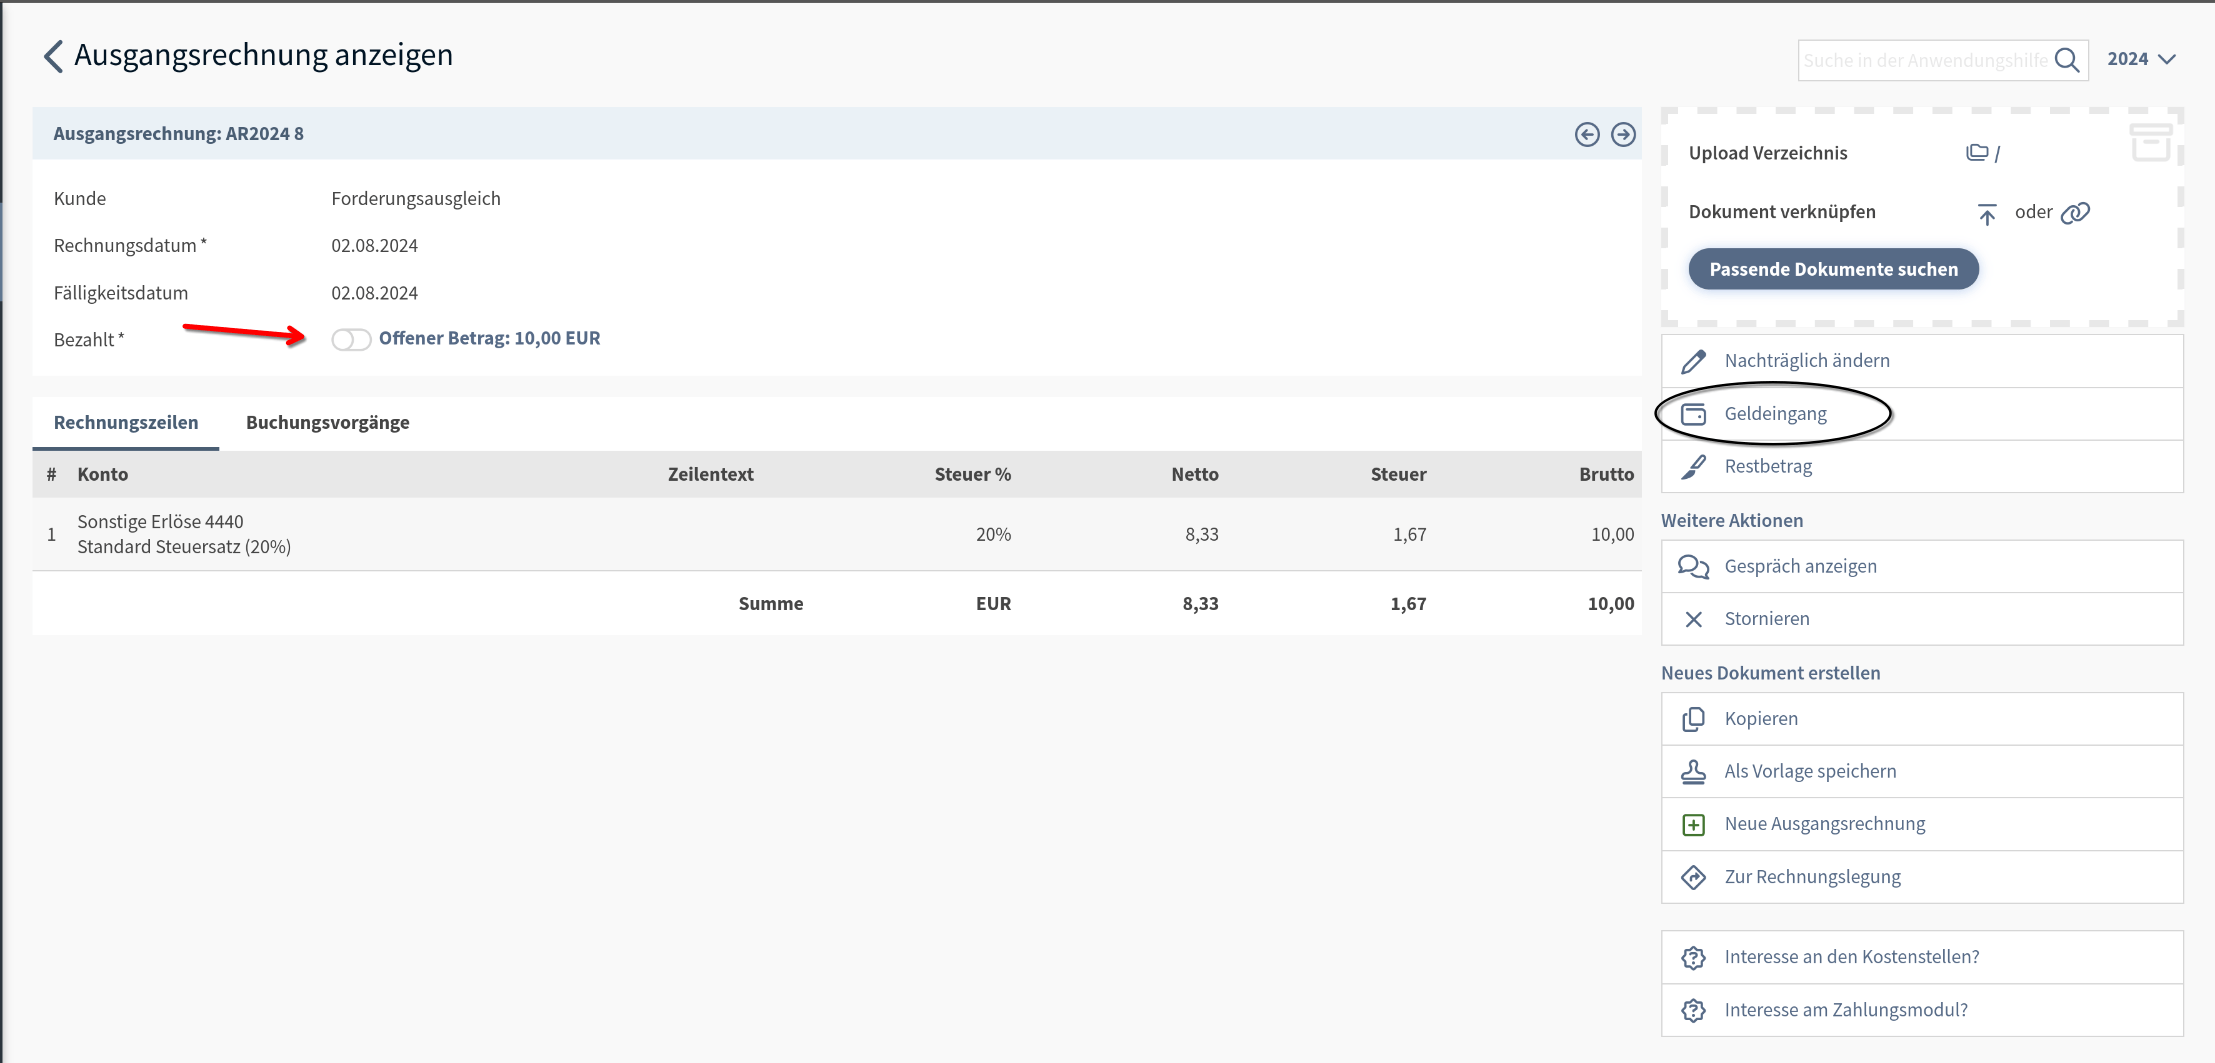Choose Nachträglich ändern to edit invoice
Viewport: 2215px width, 1063px height.
pos(1806,361)
